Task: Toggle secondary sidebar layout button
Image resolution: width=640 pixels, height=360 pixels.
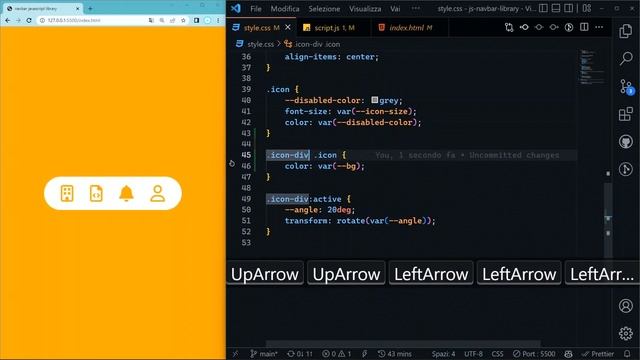Action: [569, 8]
